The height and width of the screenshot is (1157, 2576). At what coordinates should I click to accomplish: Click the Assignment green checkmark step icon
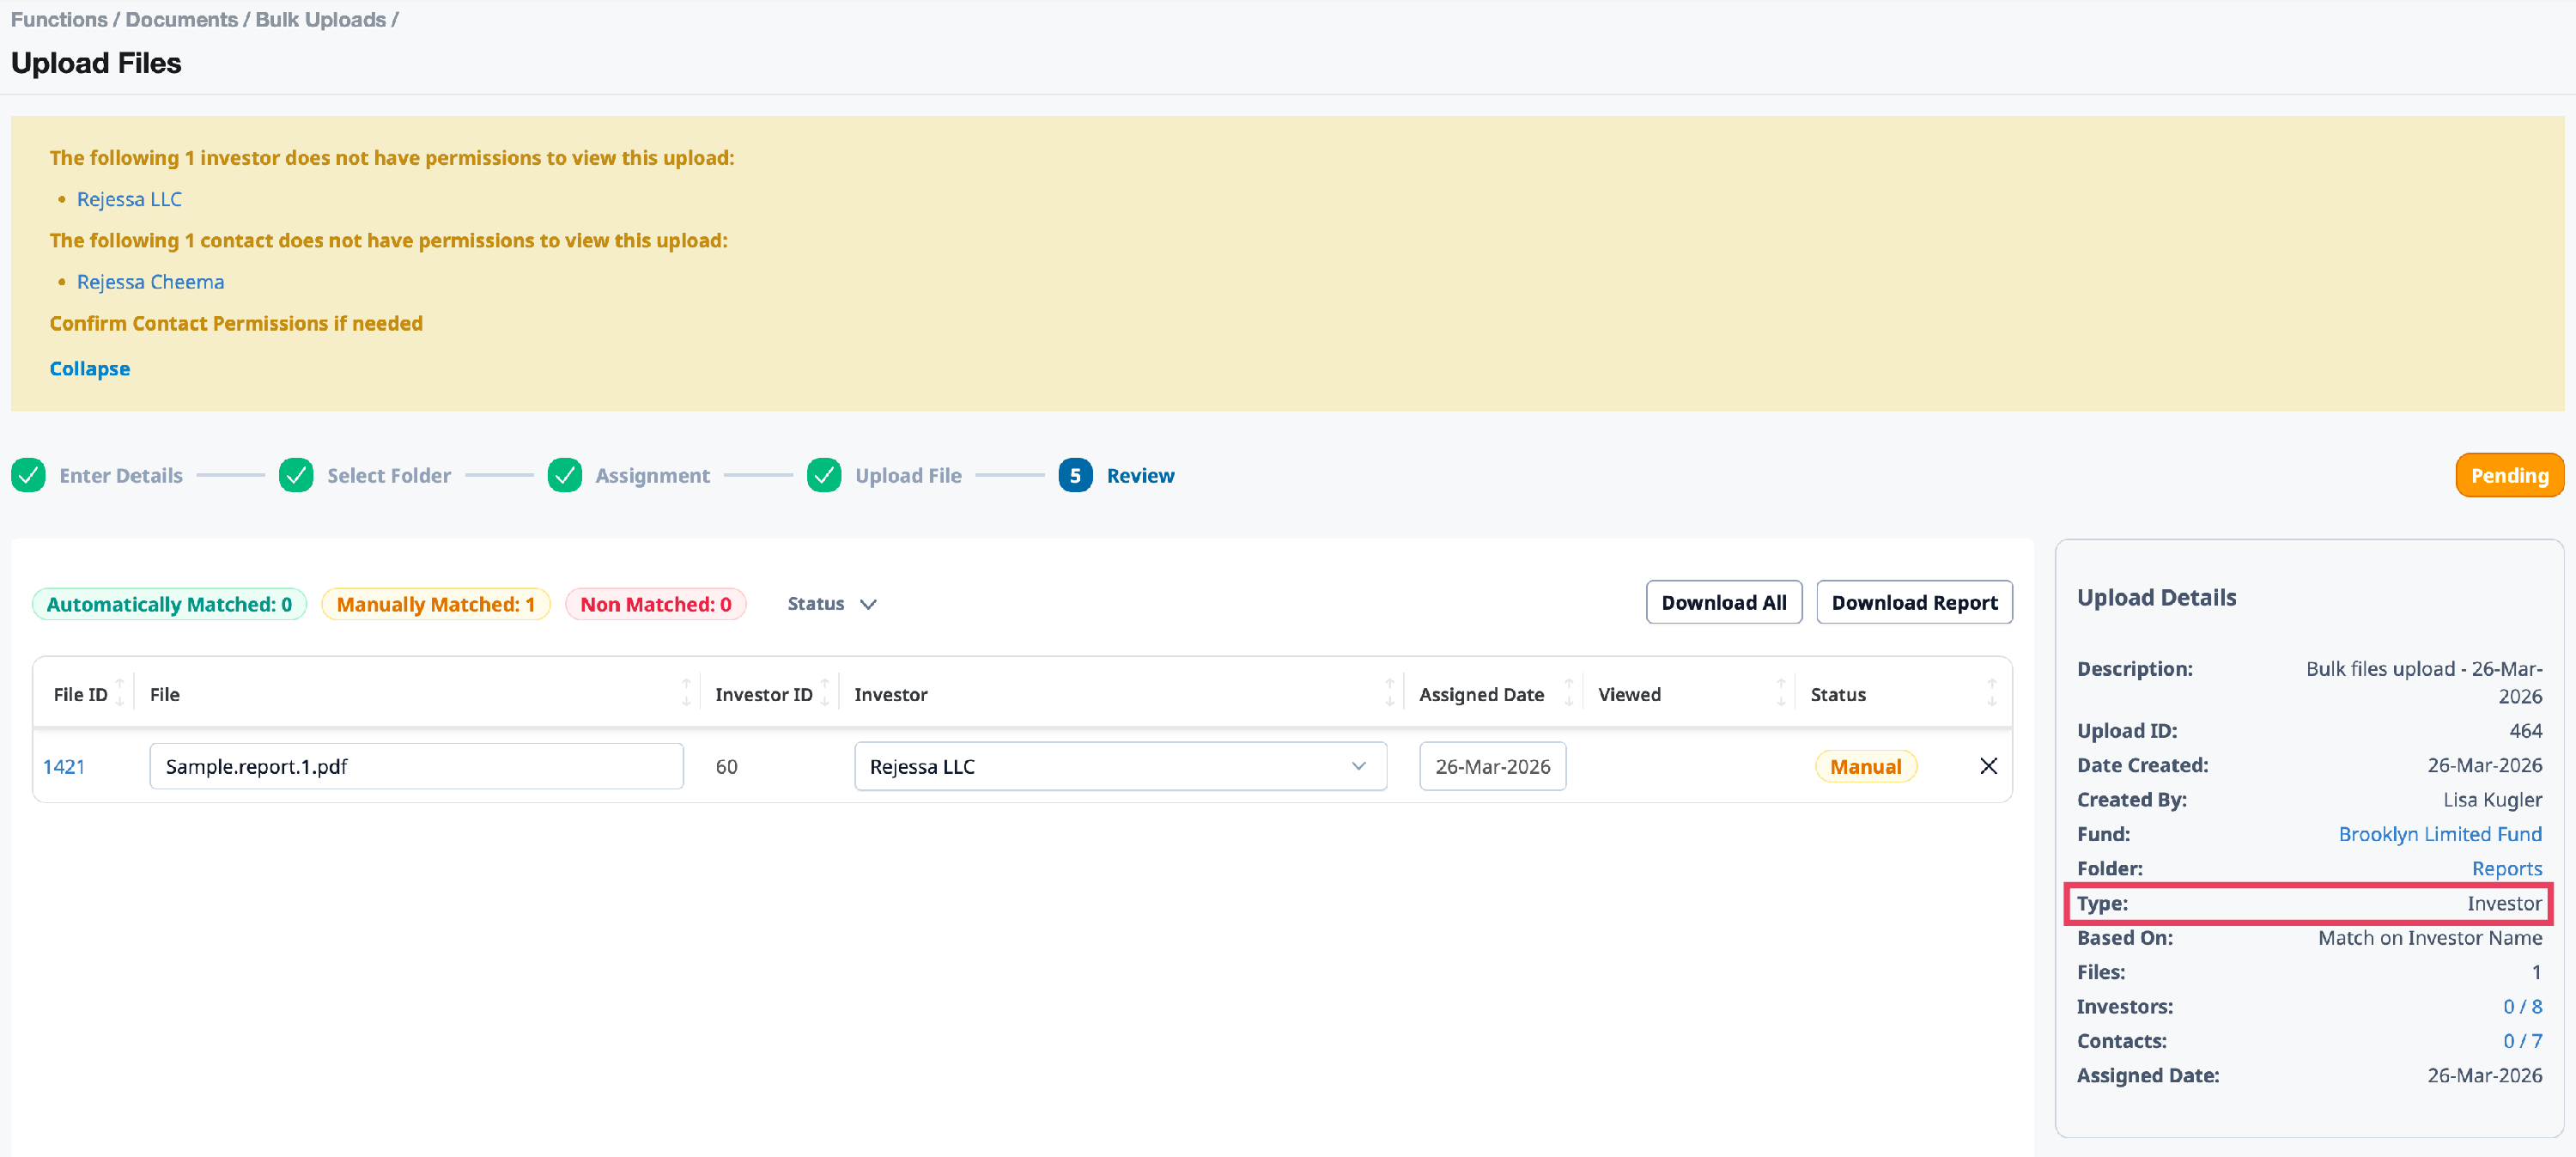coord(565,475)
